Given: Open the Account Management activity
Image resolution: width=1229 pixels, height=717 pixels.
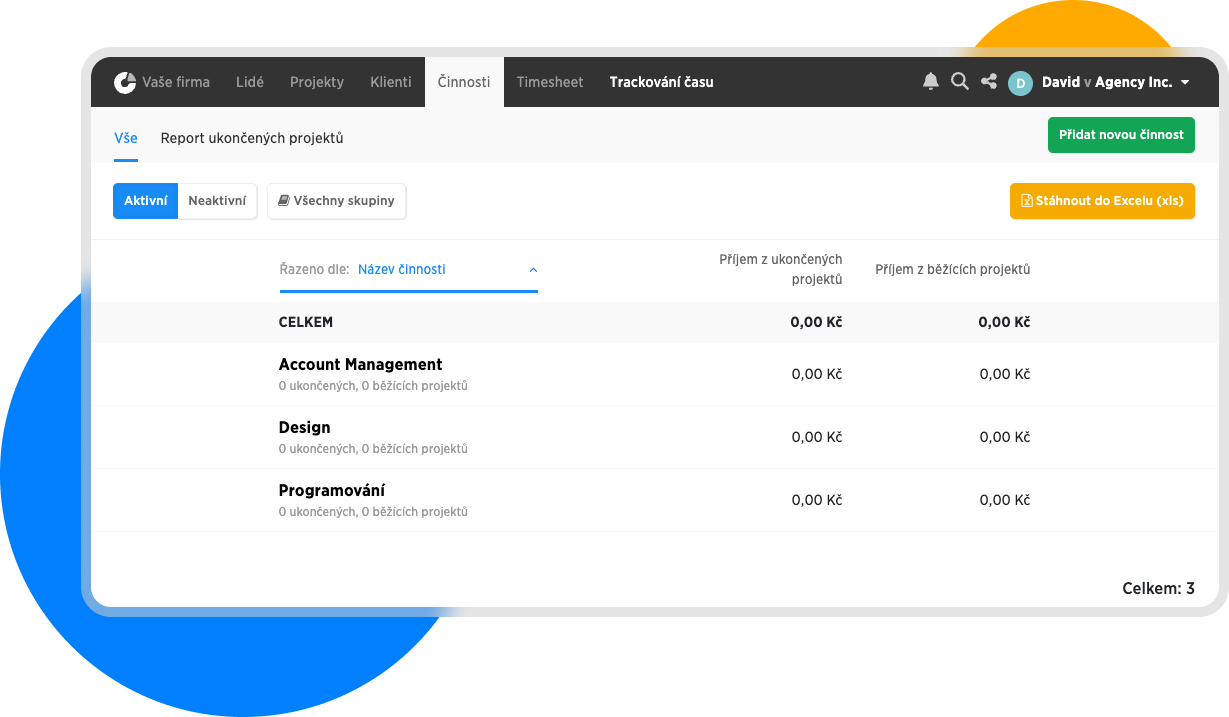Looking at the screenshot, I should pos(360,365).
